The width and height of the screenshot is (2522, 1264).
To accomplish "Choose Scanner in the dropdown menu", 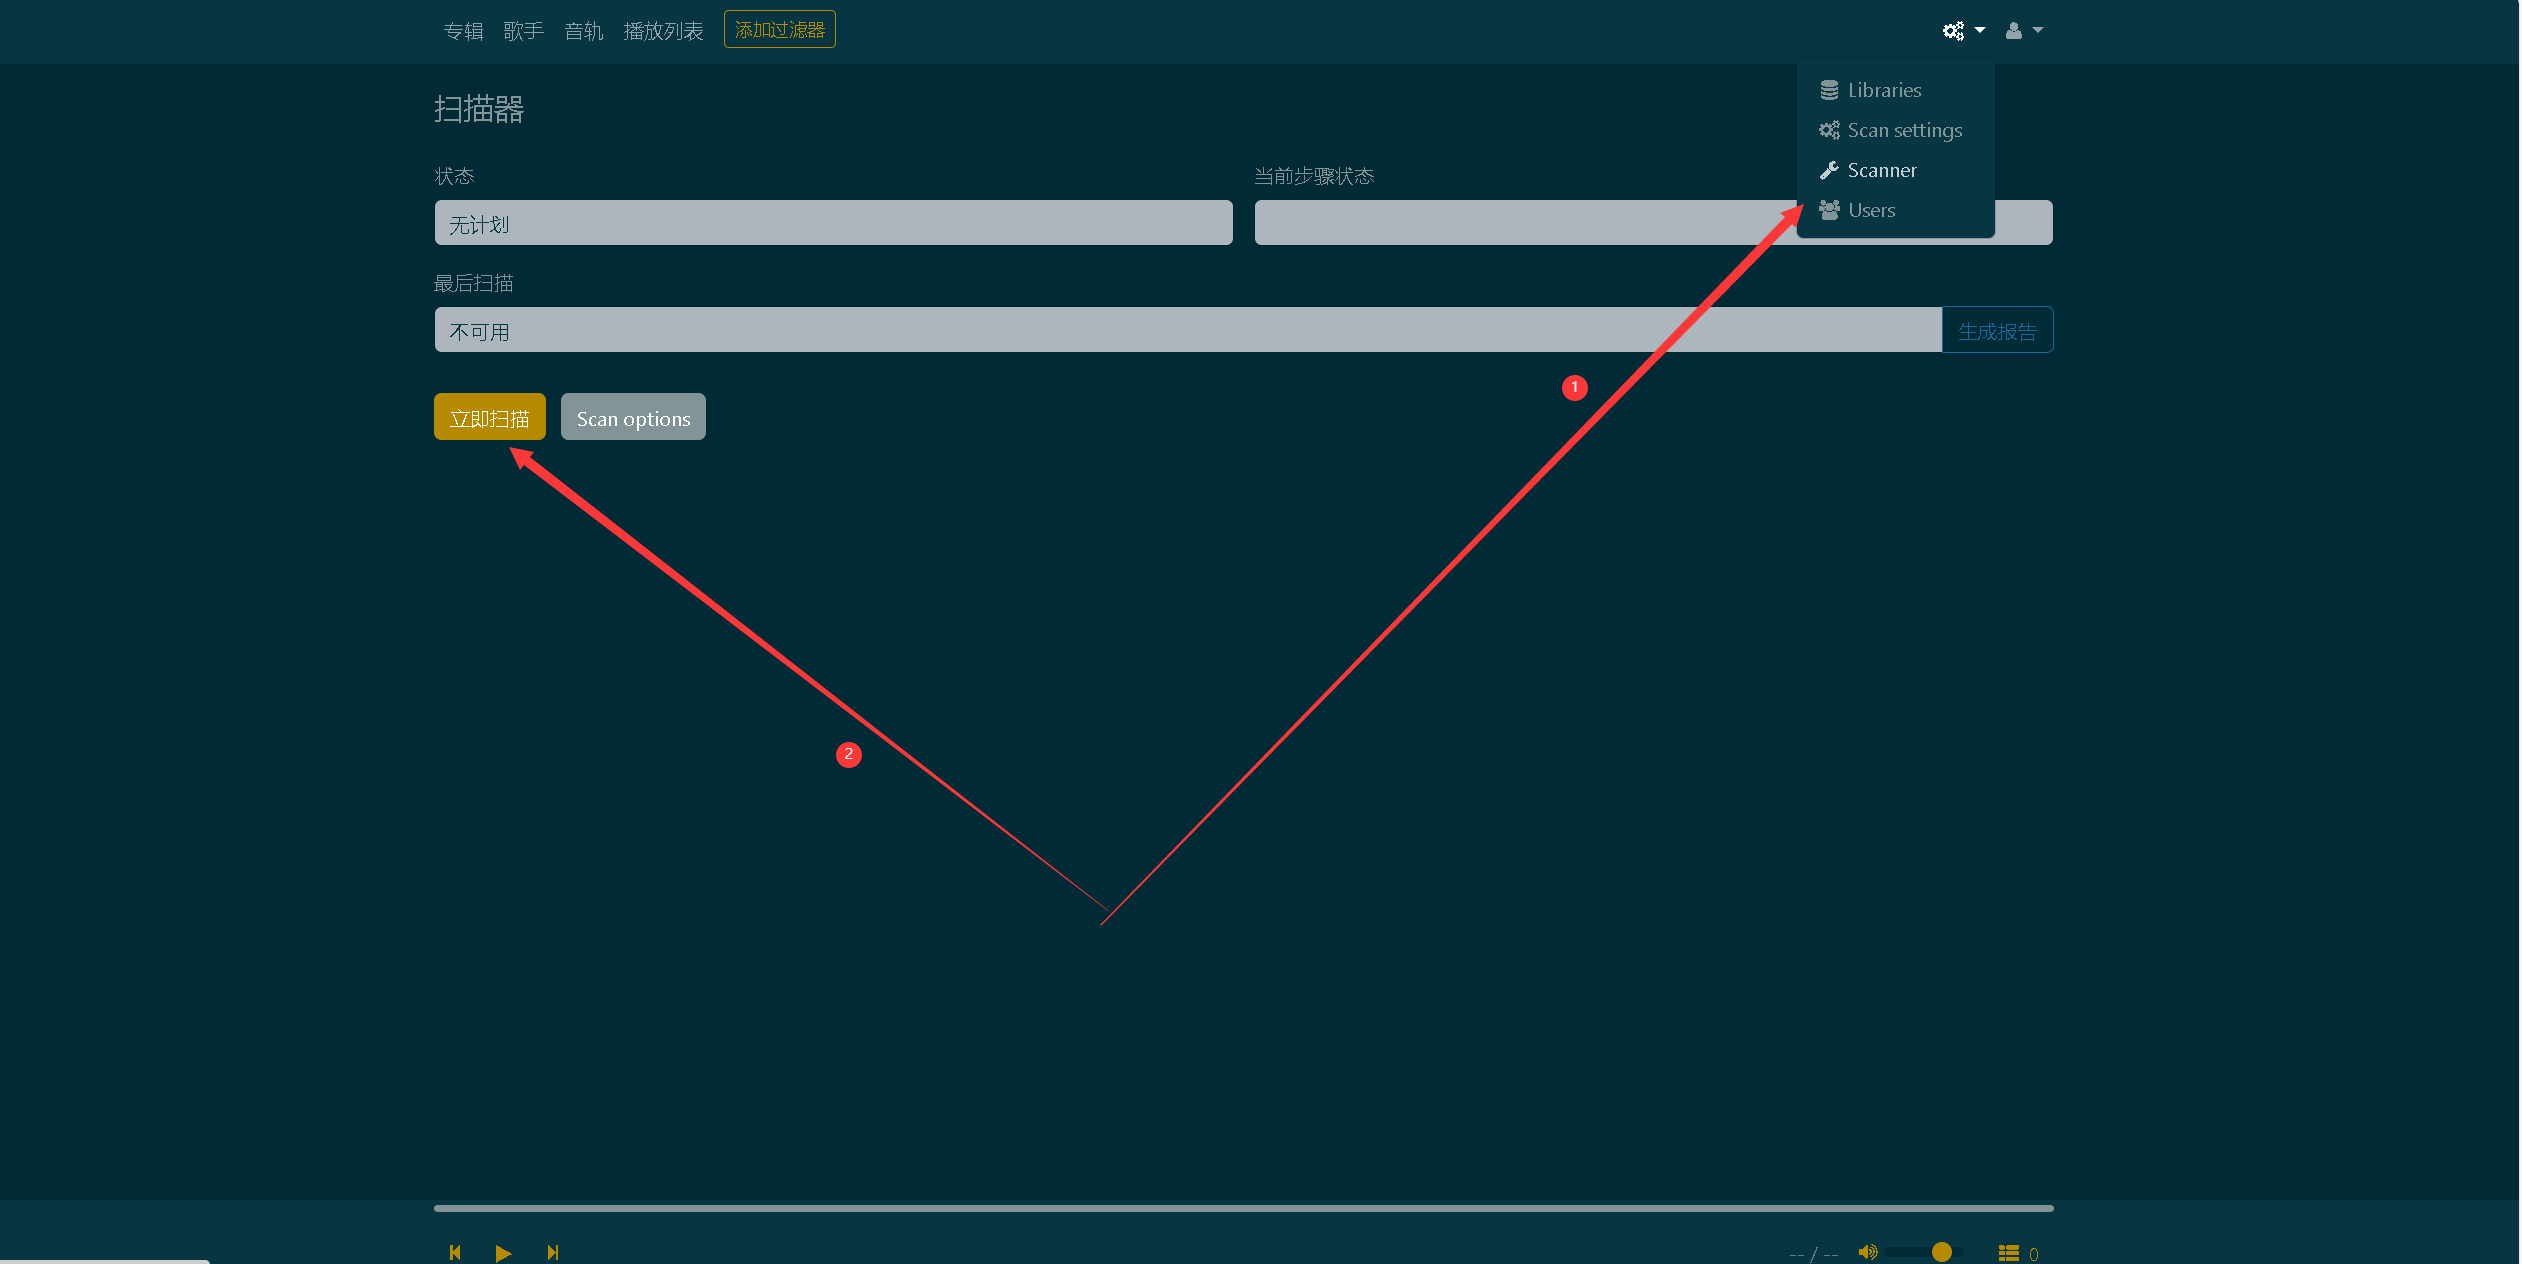I will 1881,170.
